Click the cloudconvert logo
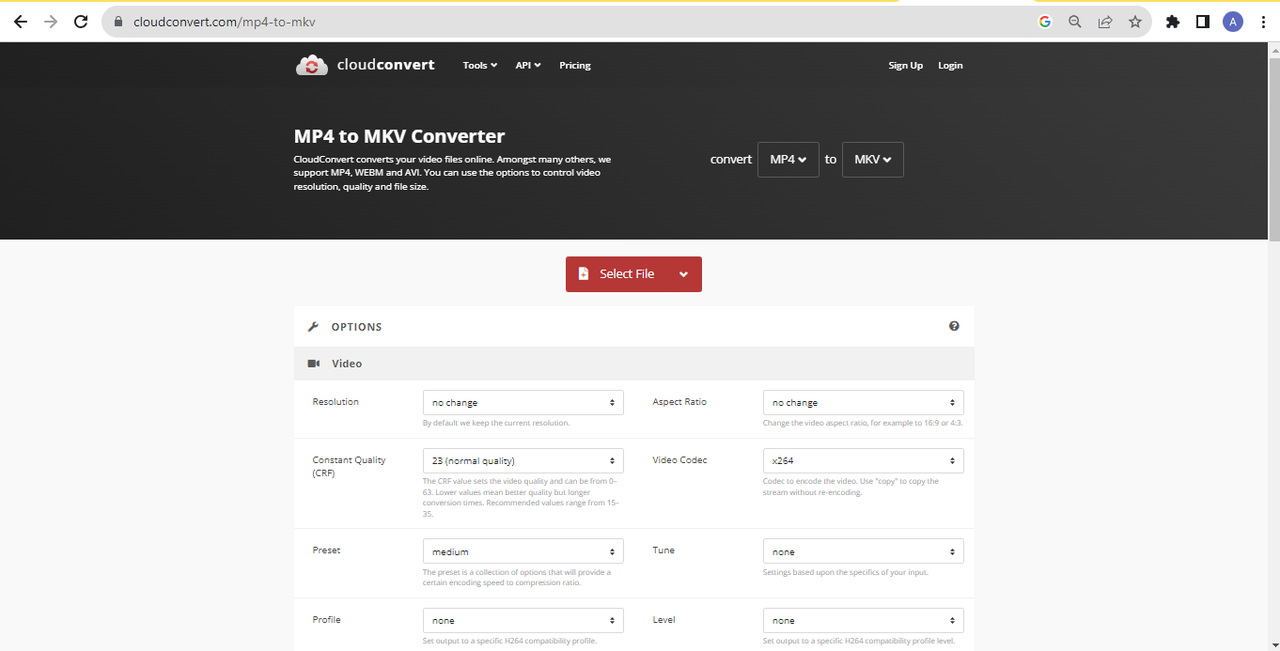This screenshot has width=1280, height=651. (x=365, y=65)
